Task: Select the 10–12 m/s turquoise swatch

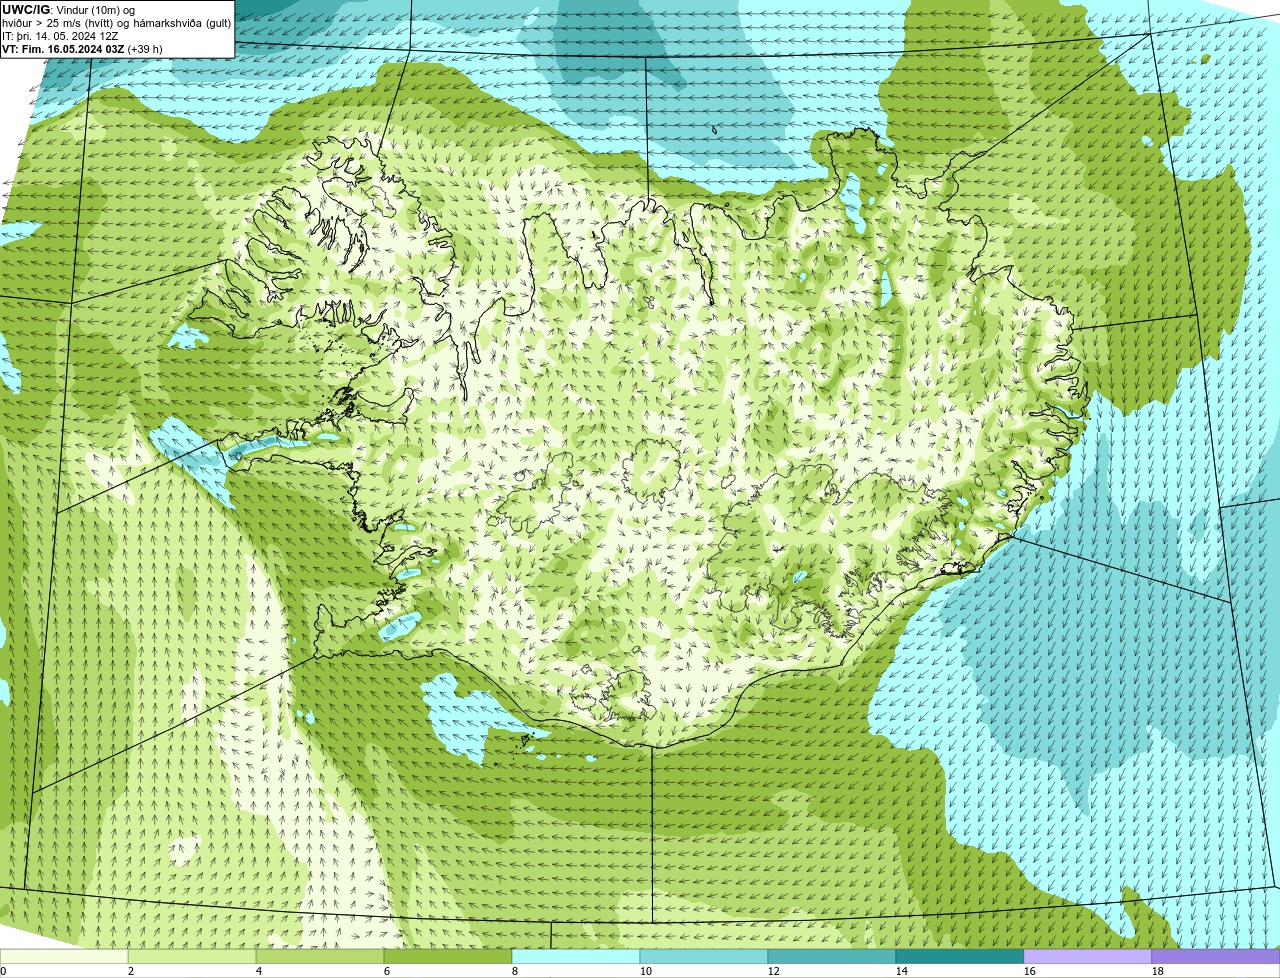Action: point(704,956)
